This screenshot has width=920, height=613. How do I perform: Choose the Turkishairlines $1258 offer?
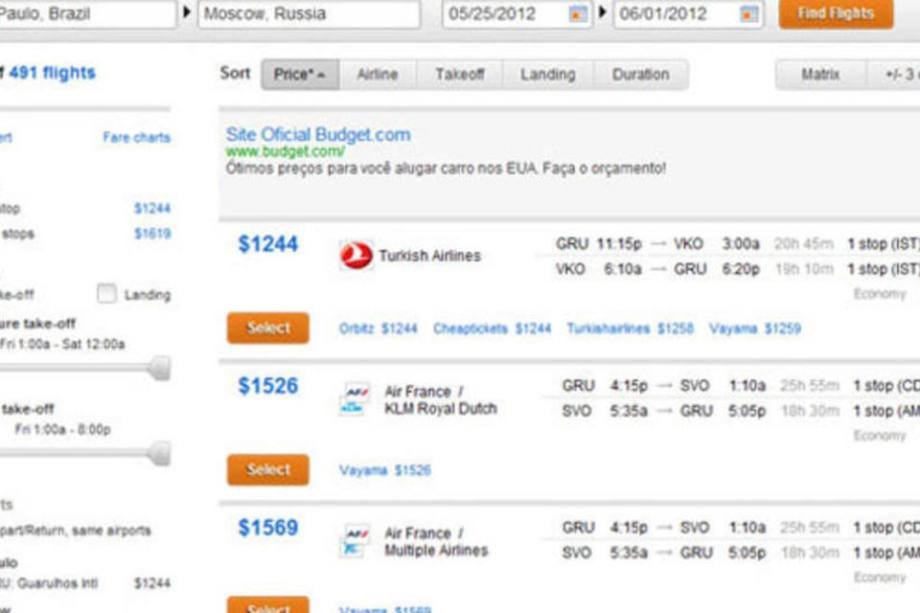[630, 328]
